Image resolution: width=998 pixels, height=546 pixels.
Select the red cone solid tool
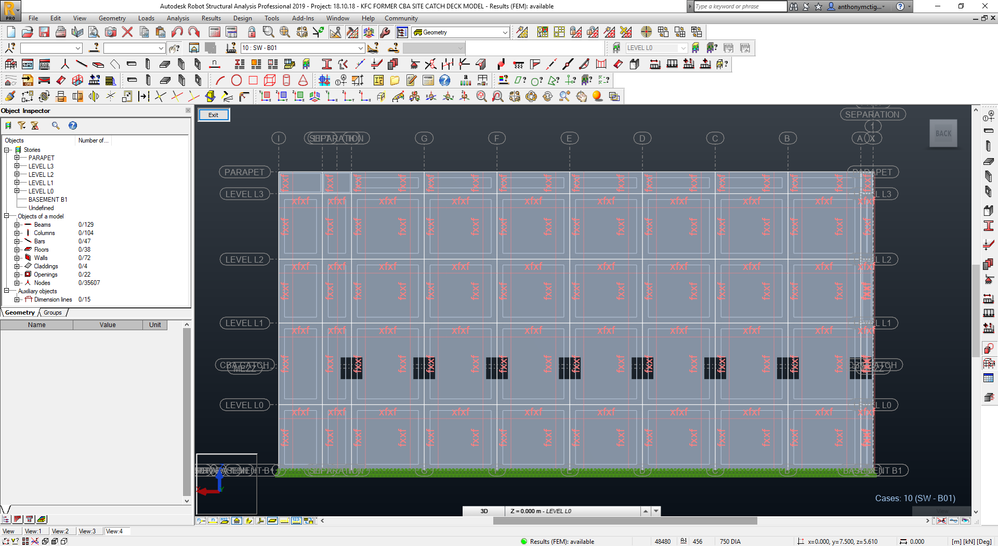(303, 80)
